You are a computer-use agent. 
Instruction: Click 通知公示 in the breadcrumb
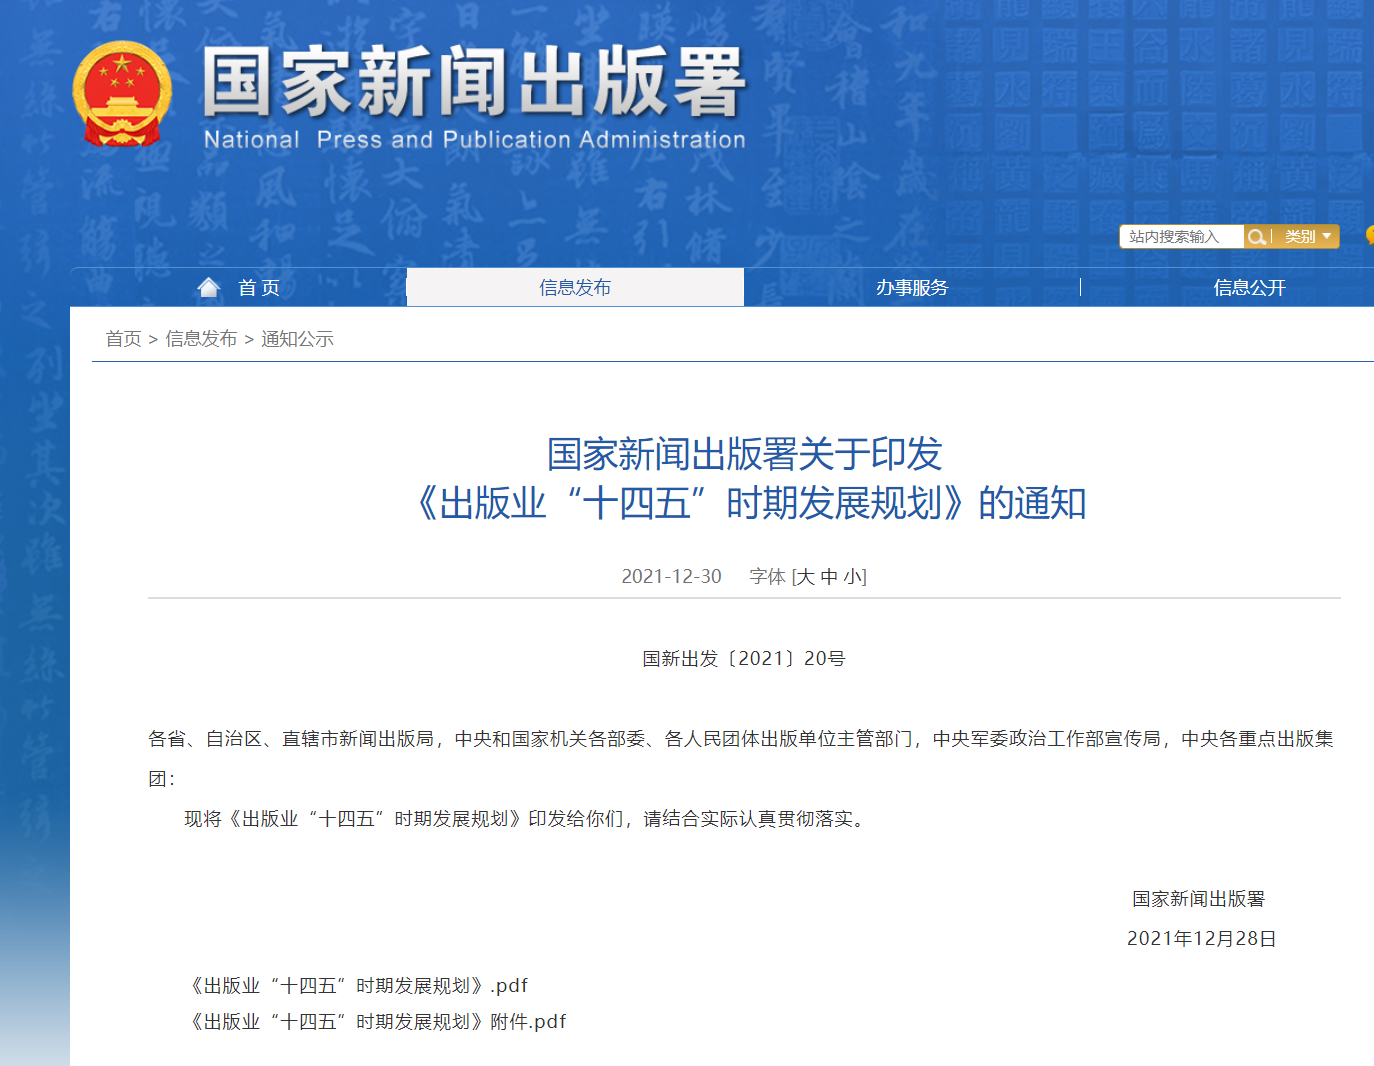click(297, 339)
